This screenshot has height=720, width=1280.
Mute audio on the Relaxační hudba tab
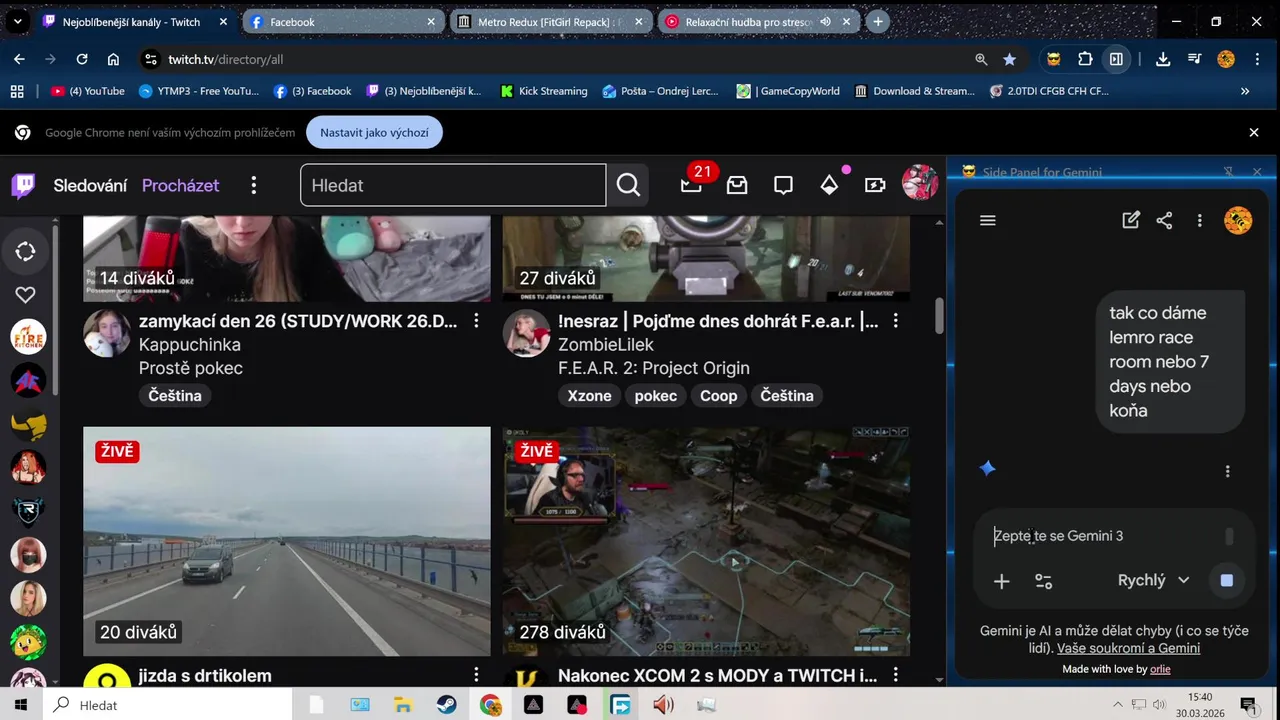[x=826, y=21]
